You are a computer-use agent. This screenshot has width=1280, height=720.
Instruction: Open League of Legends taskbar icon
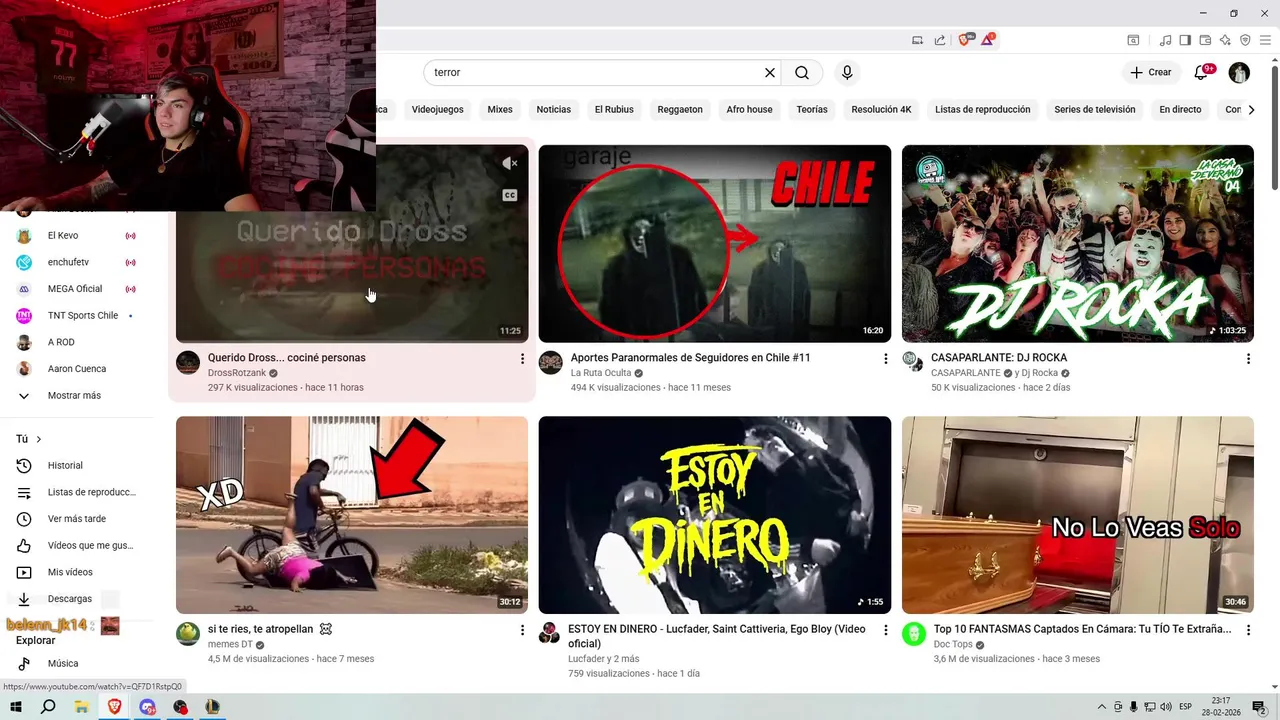[213, 707]
